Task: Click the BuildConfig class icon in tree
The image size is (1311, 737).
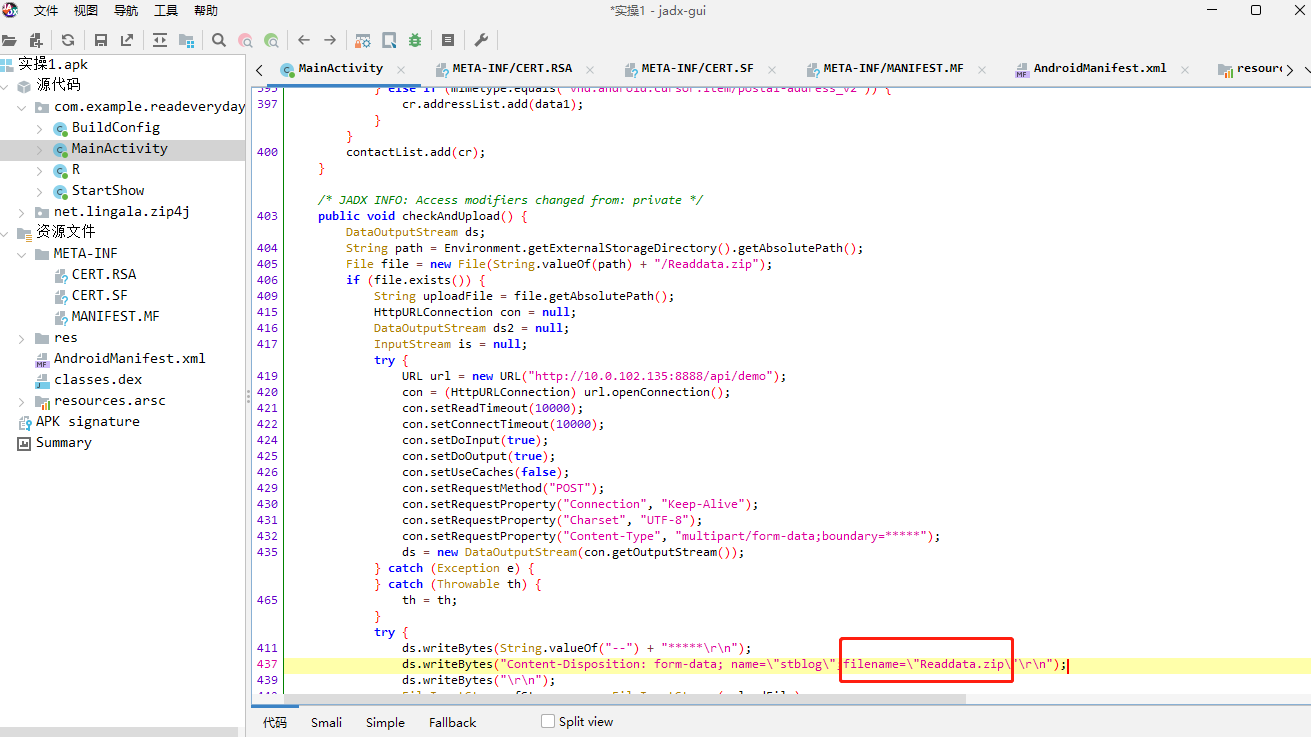Action: point(60,128)
